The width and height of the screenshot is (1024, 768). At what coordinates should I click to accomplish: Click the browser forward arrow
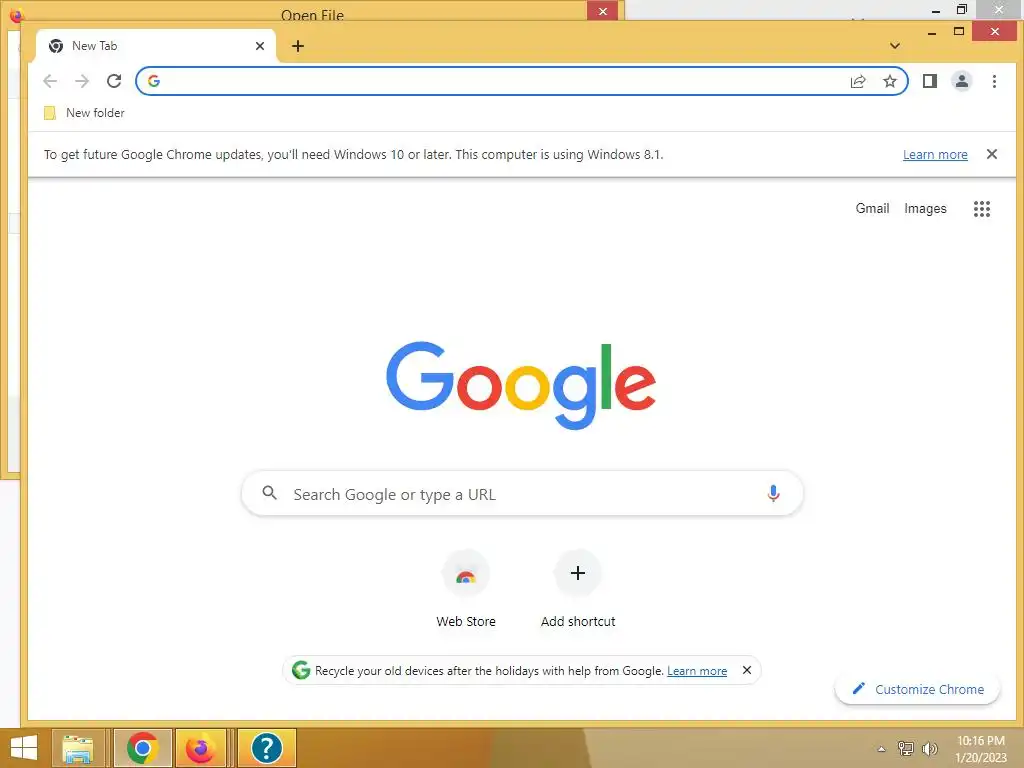pyautogui.click(x=82, y=81)
